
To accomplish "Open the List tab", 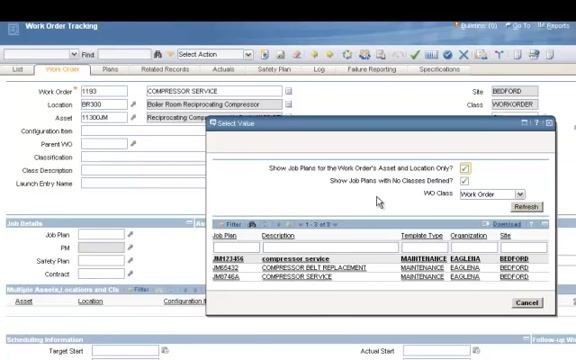I will coord(18,69).
